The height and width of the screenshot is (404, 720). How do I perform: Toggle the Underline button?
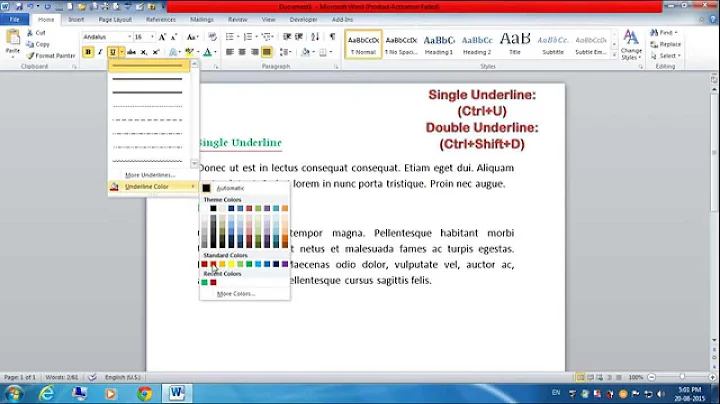coord(112,52)
